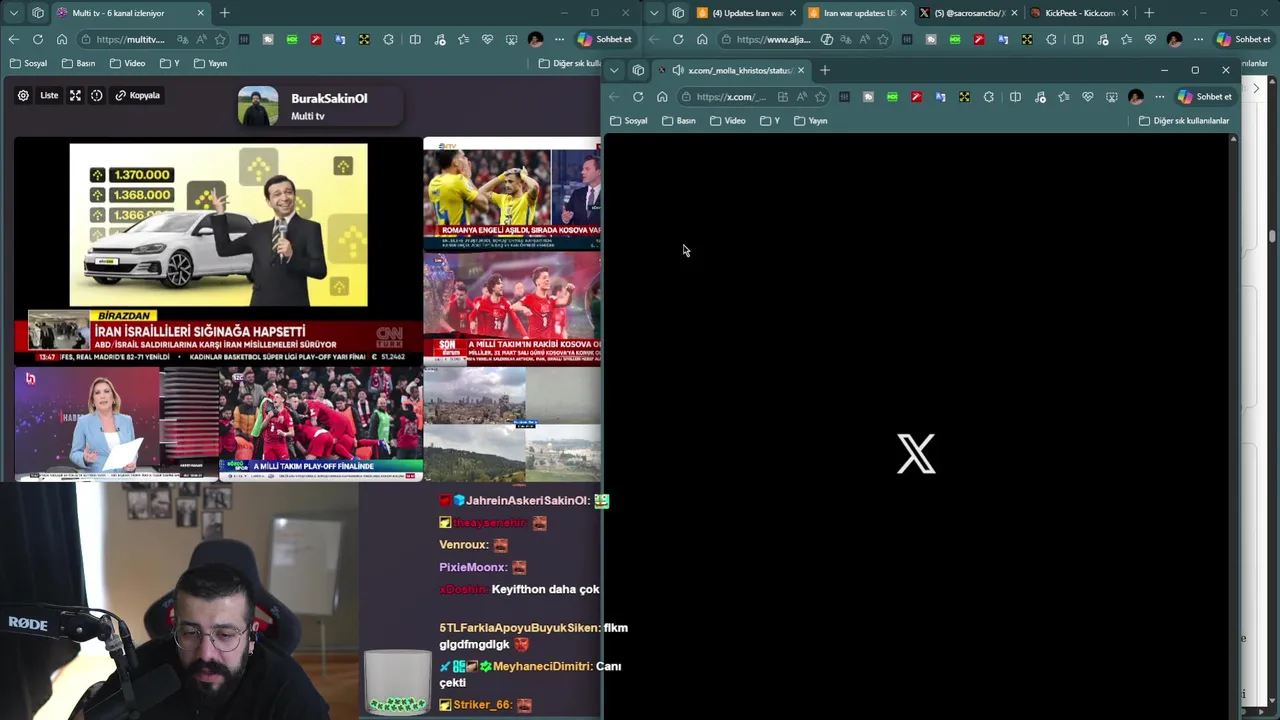Add Multi tv page to favorites star
This screenshot has height=720, width=1280.
click(x=220, y=39)
